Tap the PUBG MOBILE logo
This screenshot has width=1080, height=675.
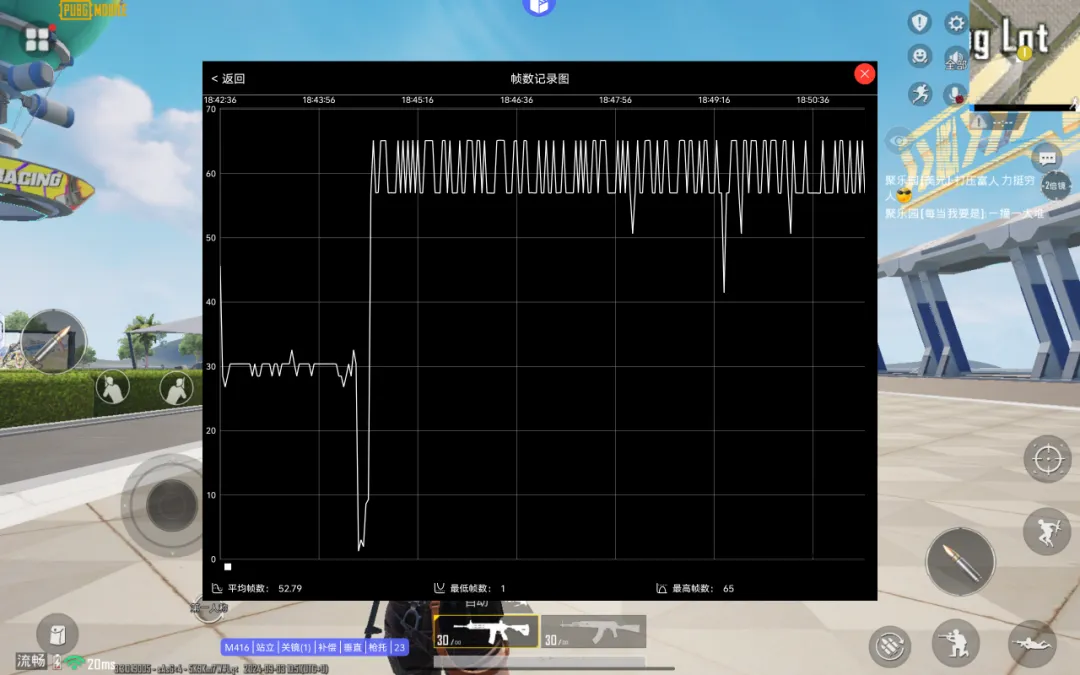tap(94, 10)
